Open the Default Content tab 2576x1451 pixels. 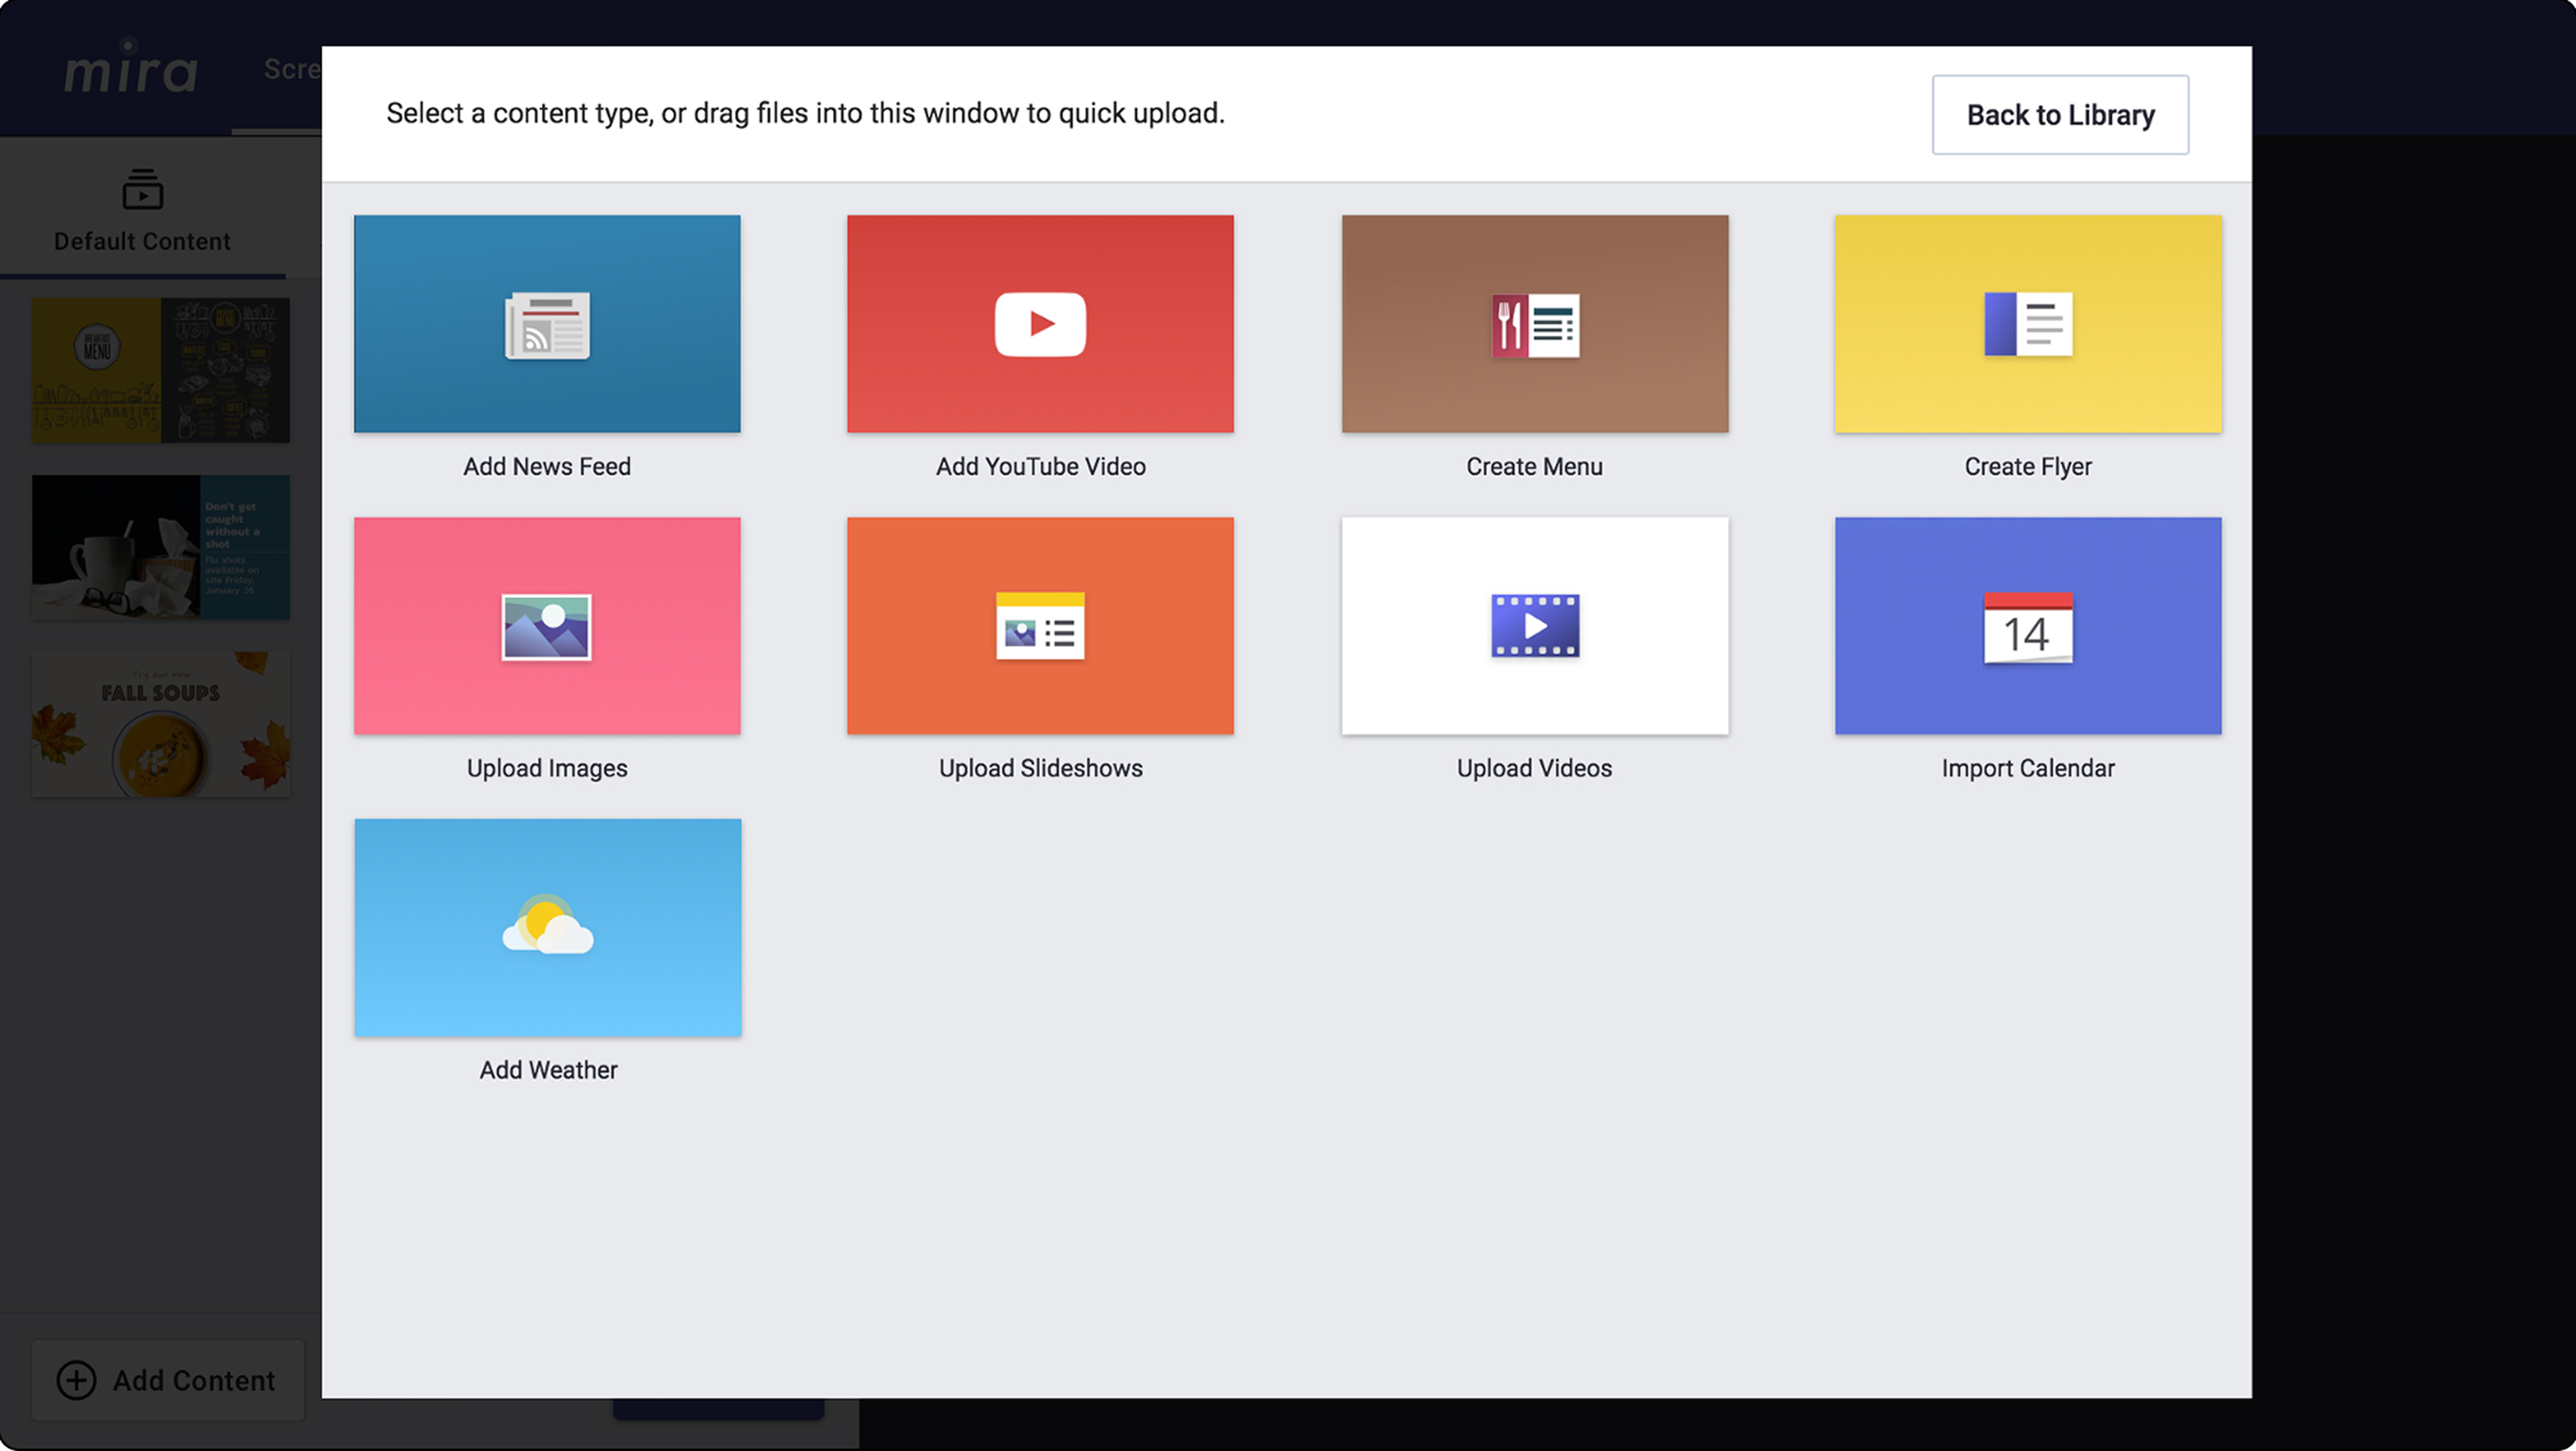[142, 212]
